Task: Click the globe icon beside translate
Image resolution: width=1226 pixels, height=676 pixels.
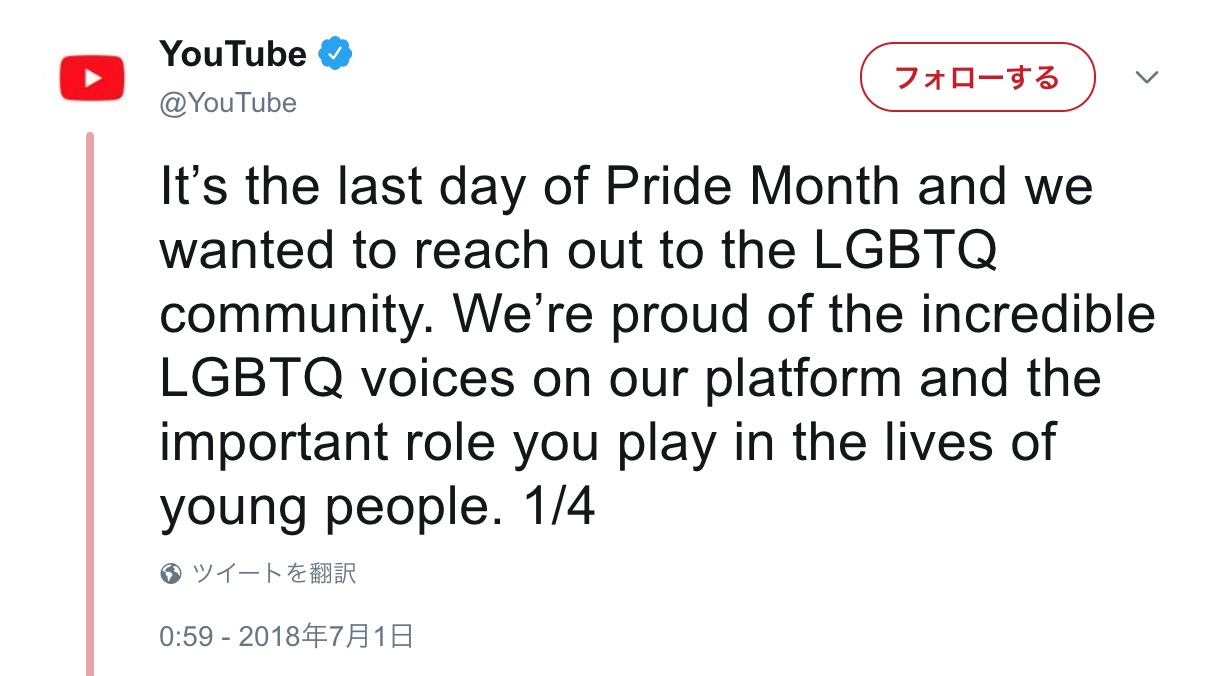Action: point(171,574)
